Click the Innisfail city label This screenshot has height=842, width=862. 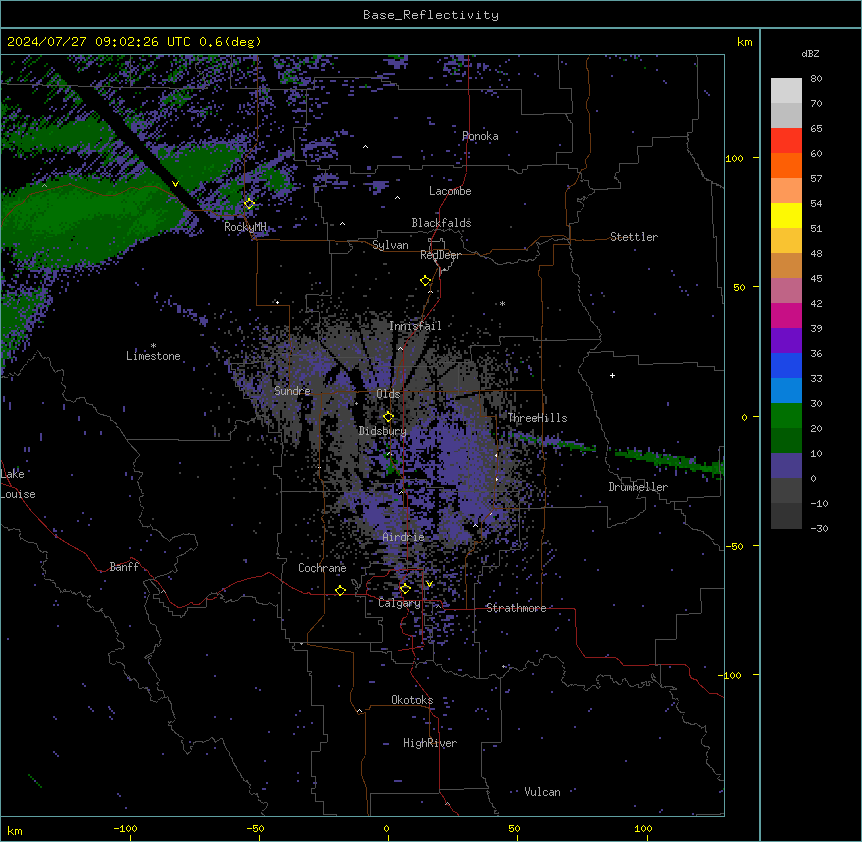[x=415, y=326]
